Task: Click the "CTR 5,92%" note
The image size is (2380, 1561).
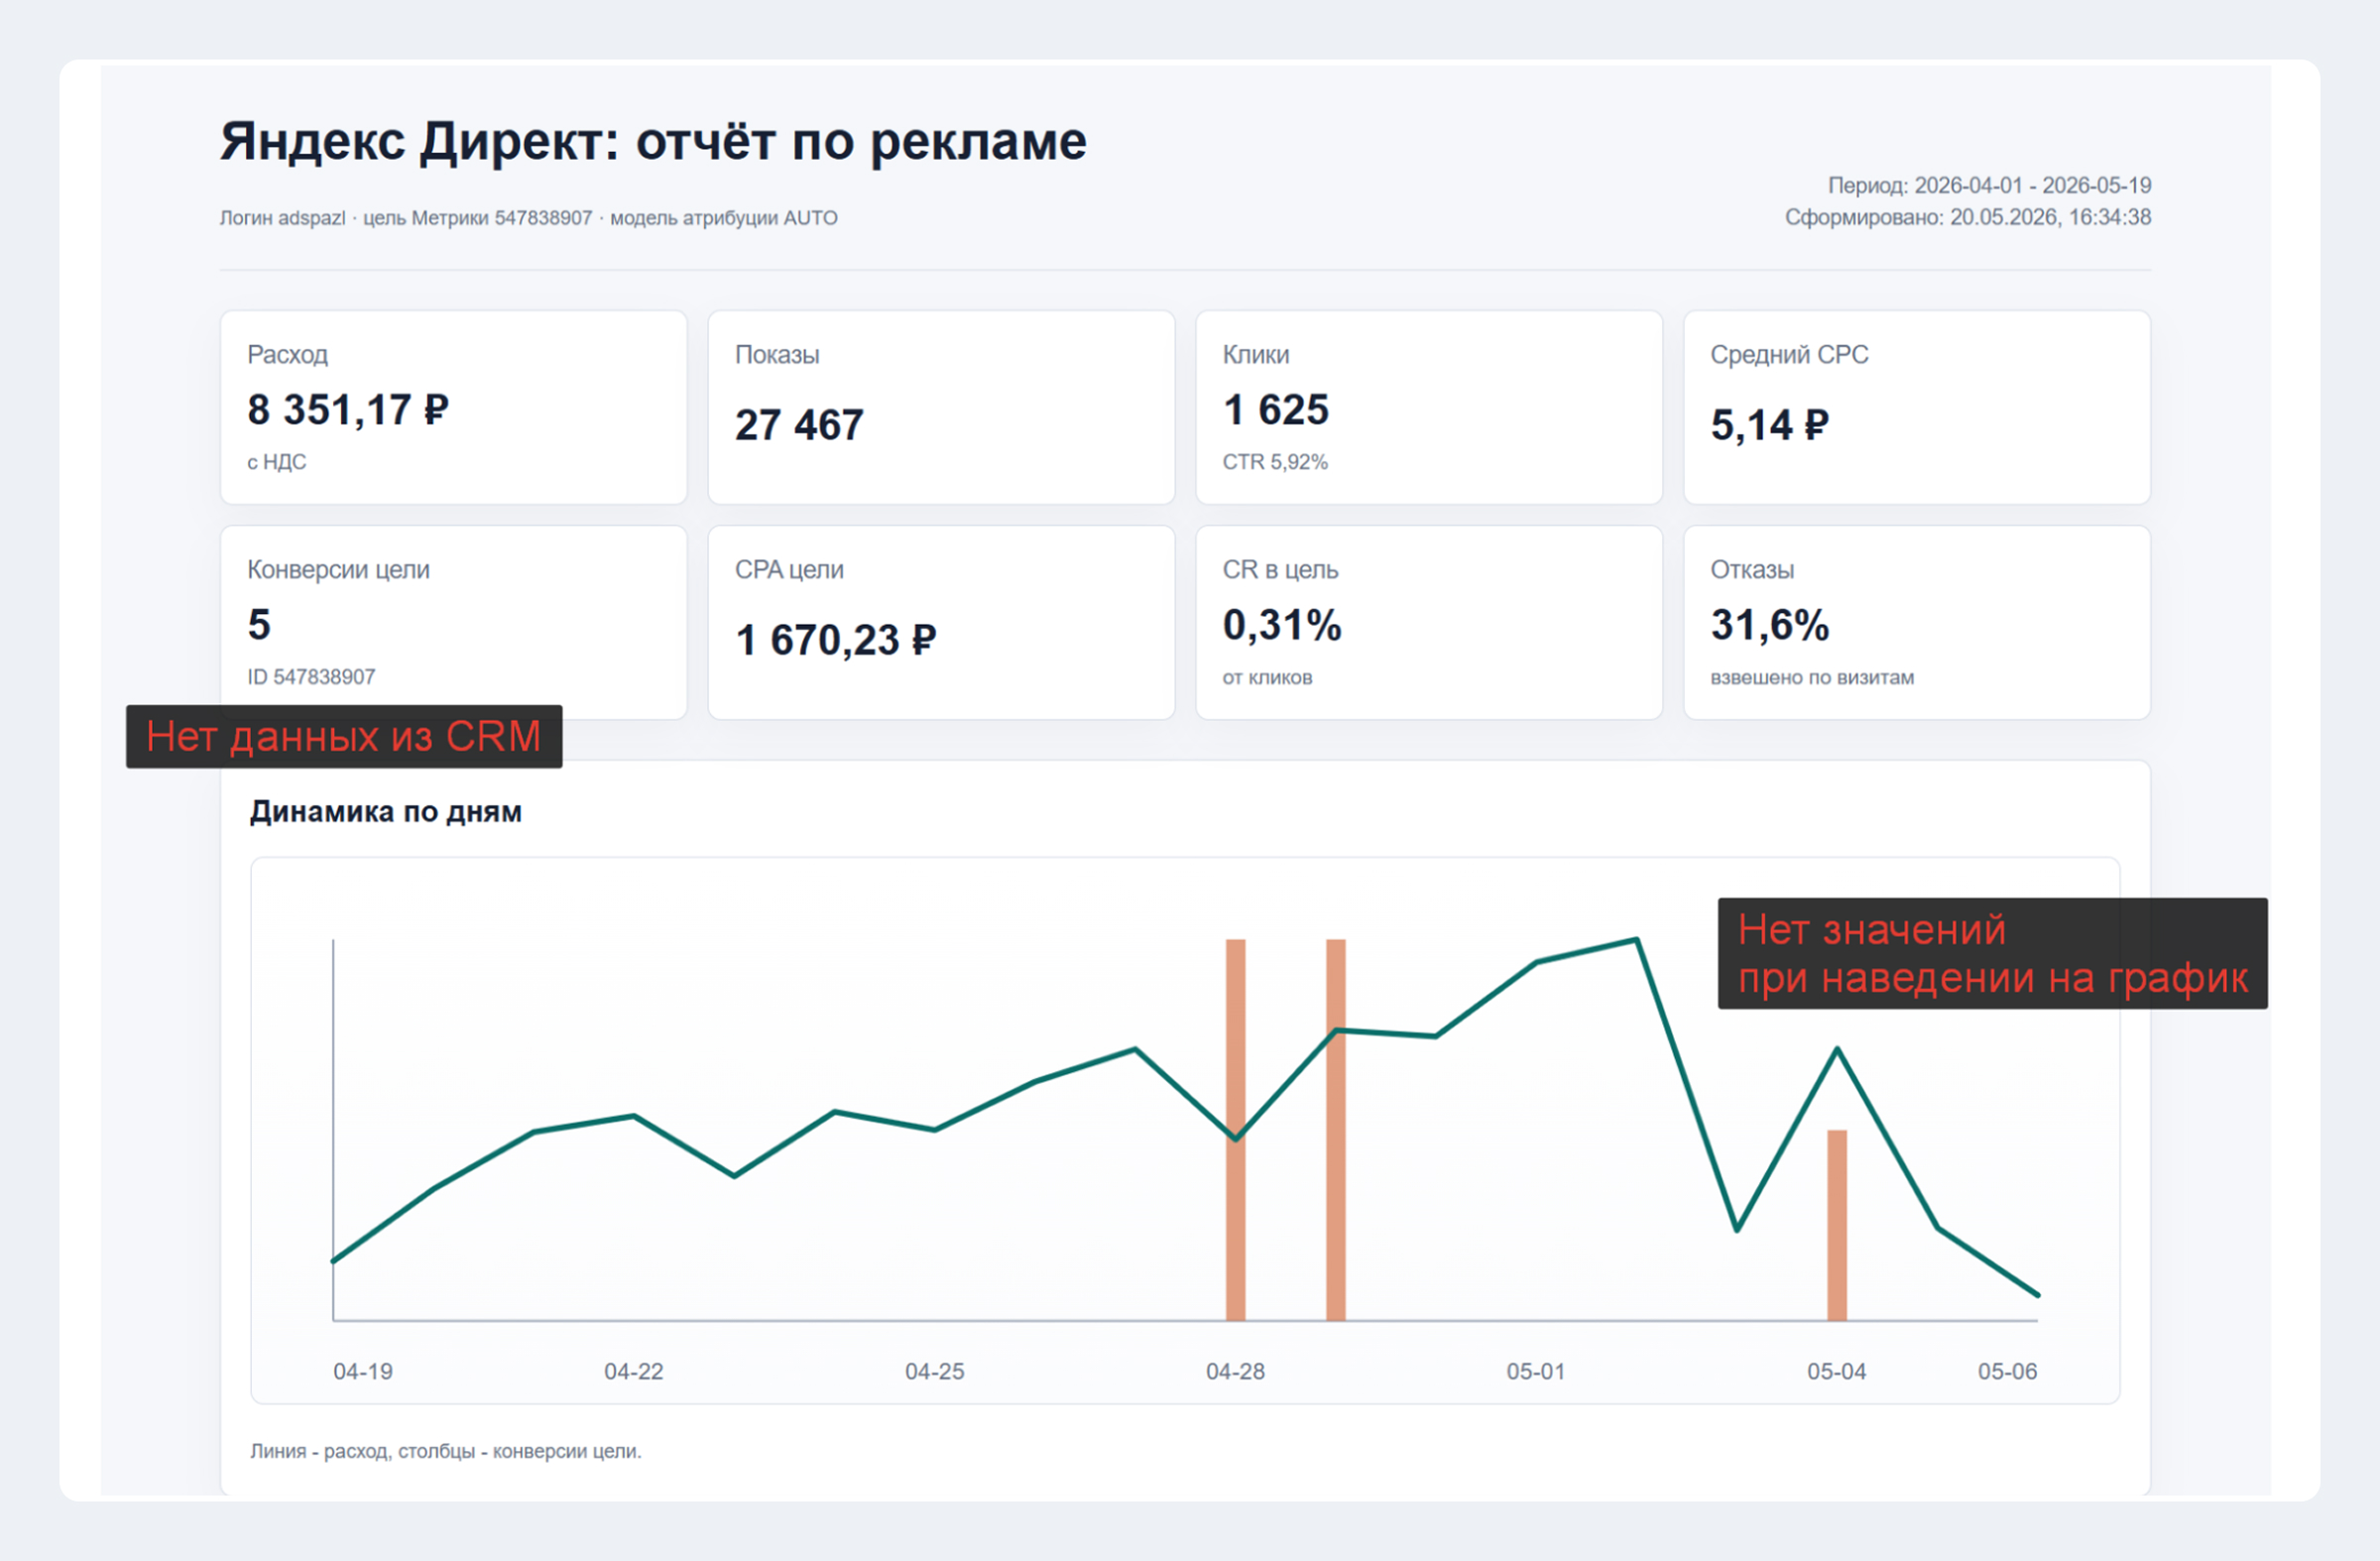Action: (1275, 462)
